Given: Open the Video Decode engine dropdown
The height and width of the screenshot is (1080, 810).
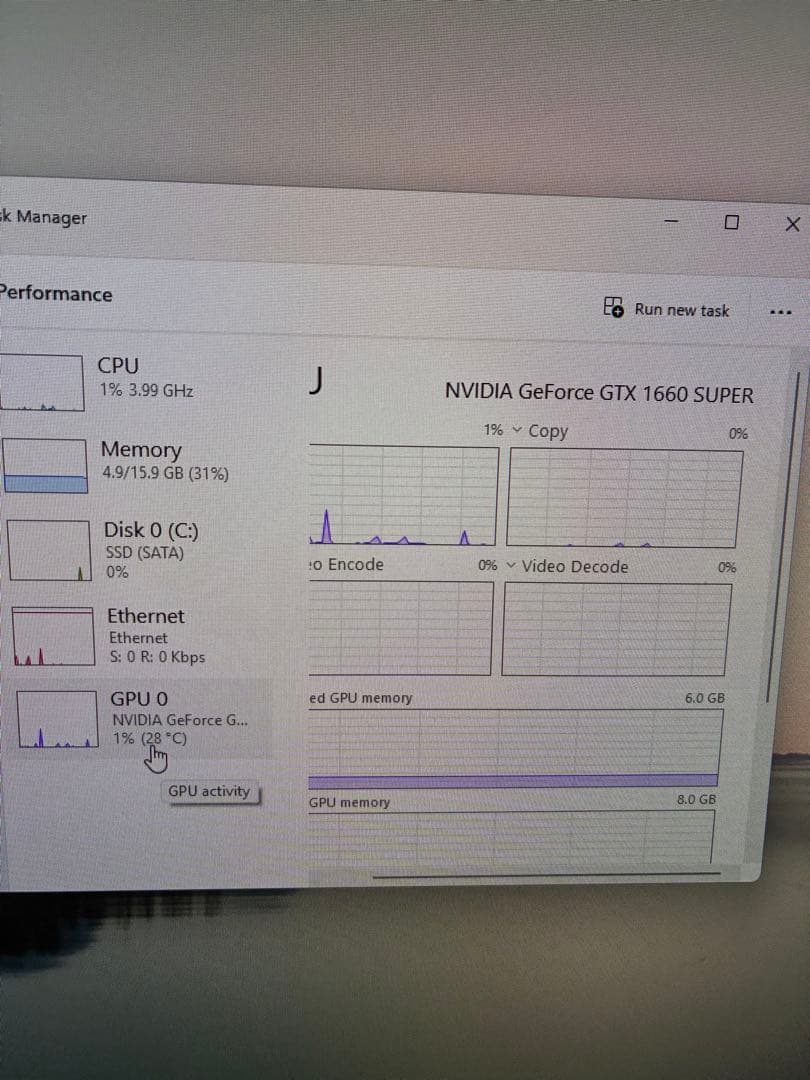Looking at the screenshot, I should pos(567,566).
